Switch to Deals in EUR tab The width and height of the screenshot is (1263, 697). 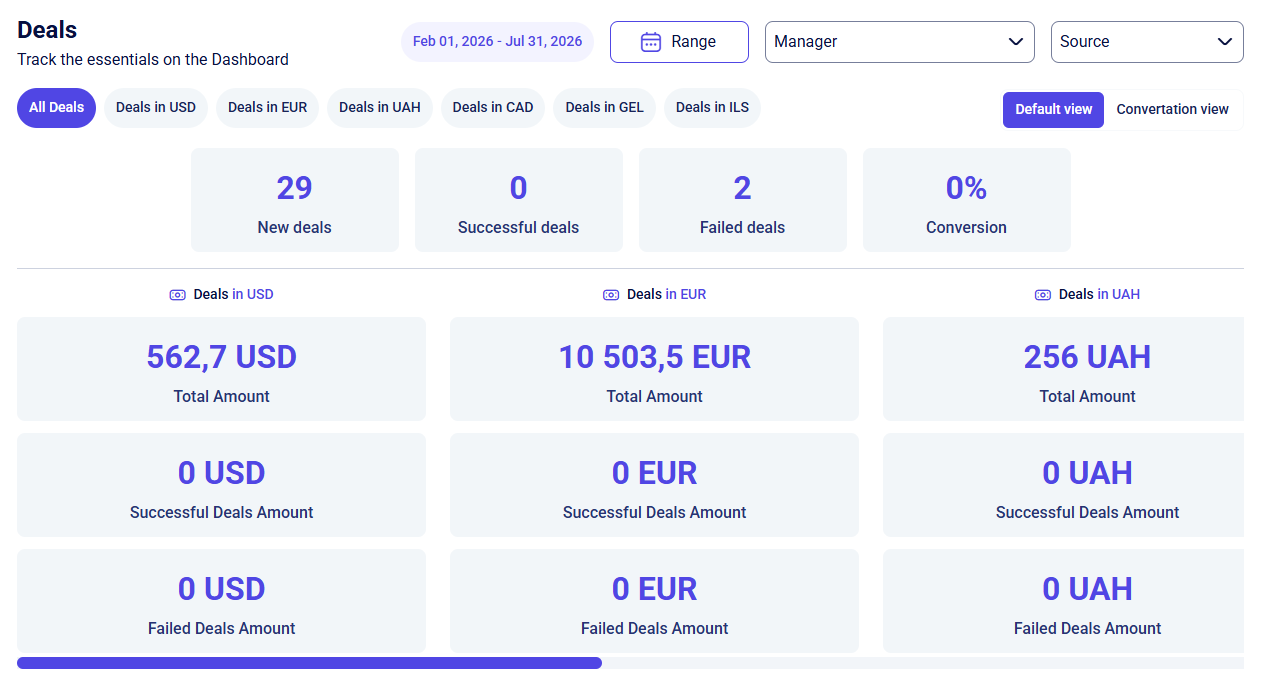[x=267, y=108]
